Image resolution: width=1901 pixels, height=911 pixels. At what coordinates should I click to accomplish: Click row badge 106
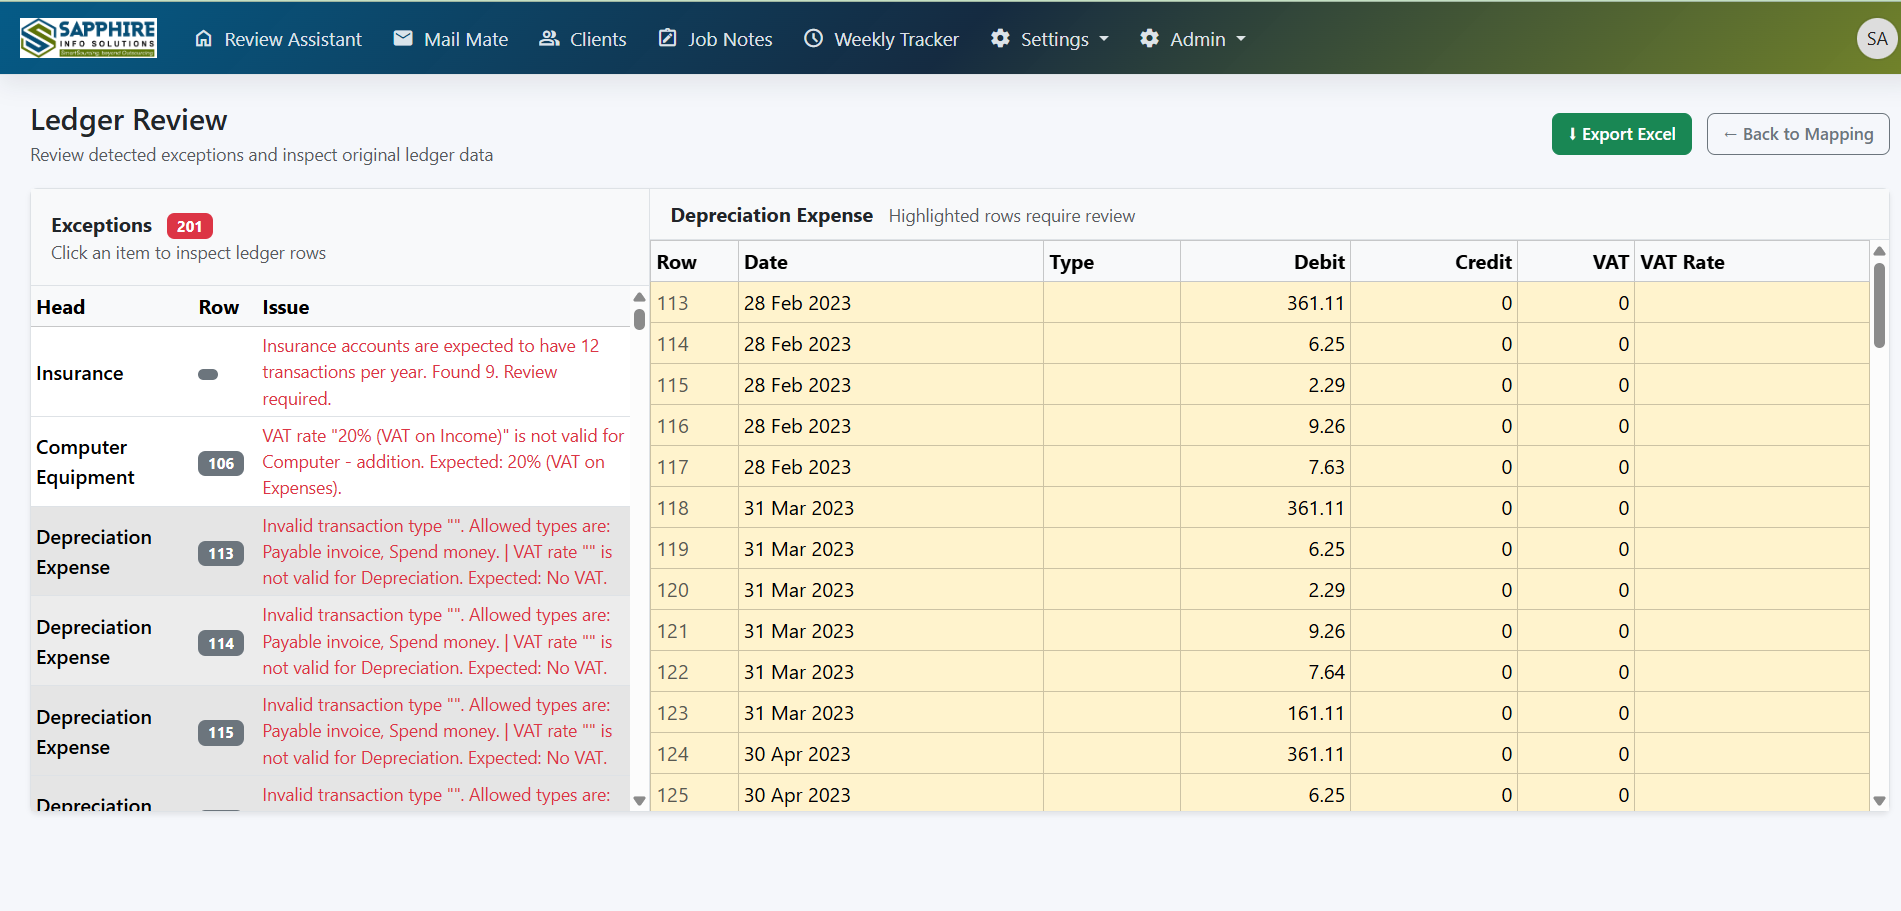pos(221,463)
